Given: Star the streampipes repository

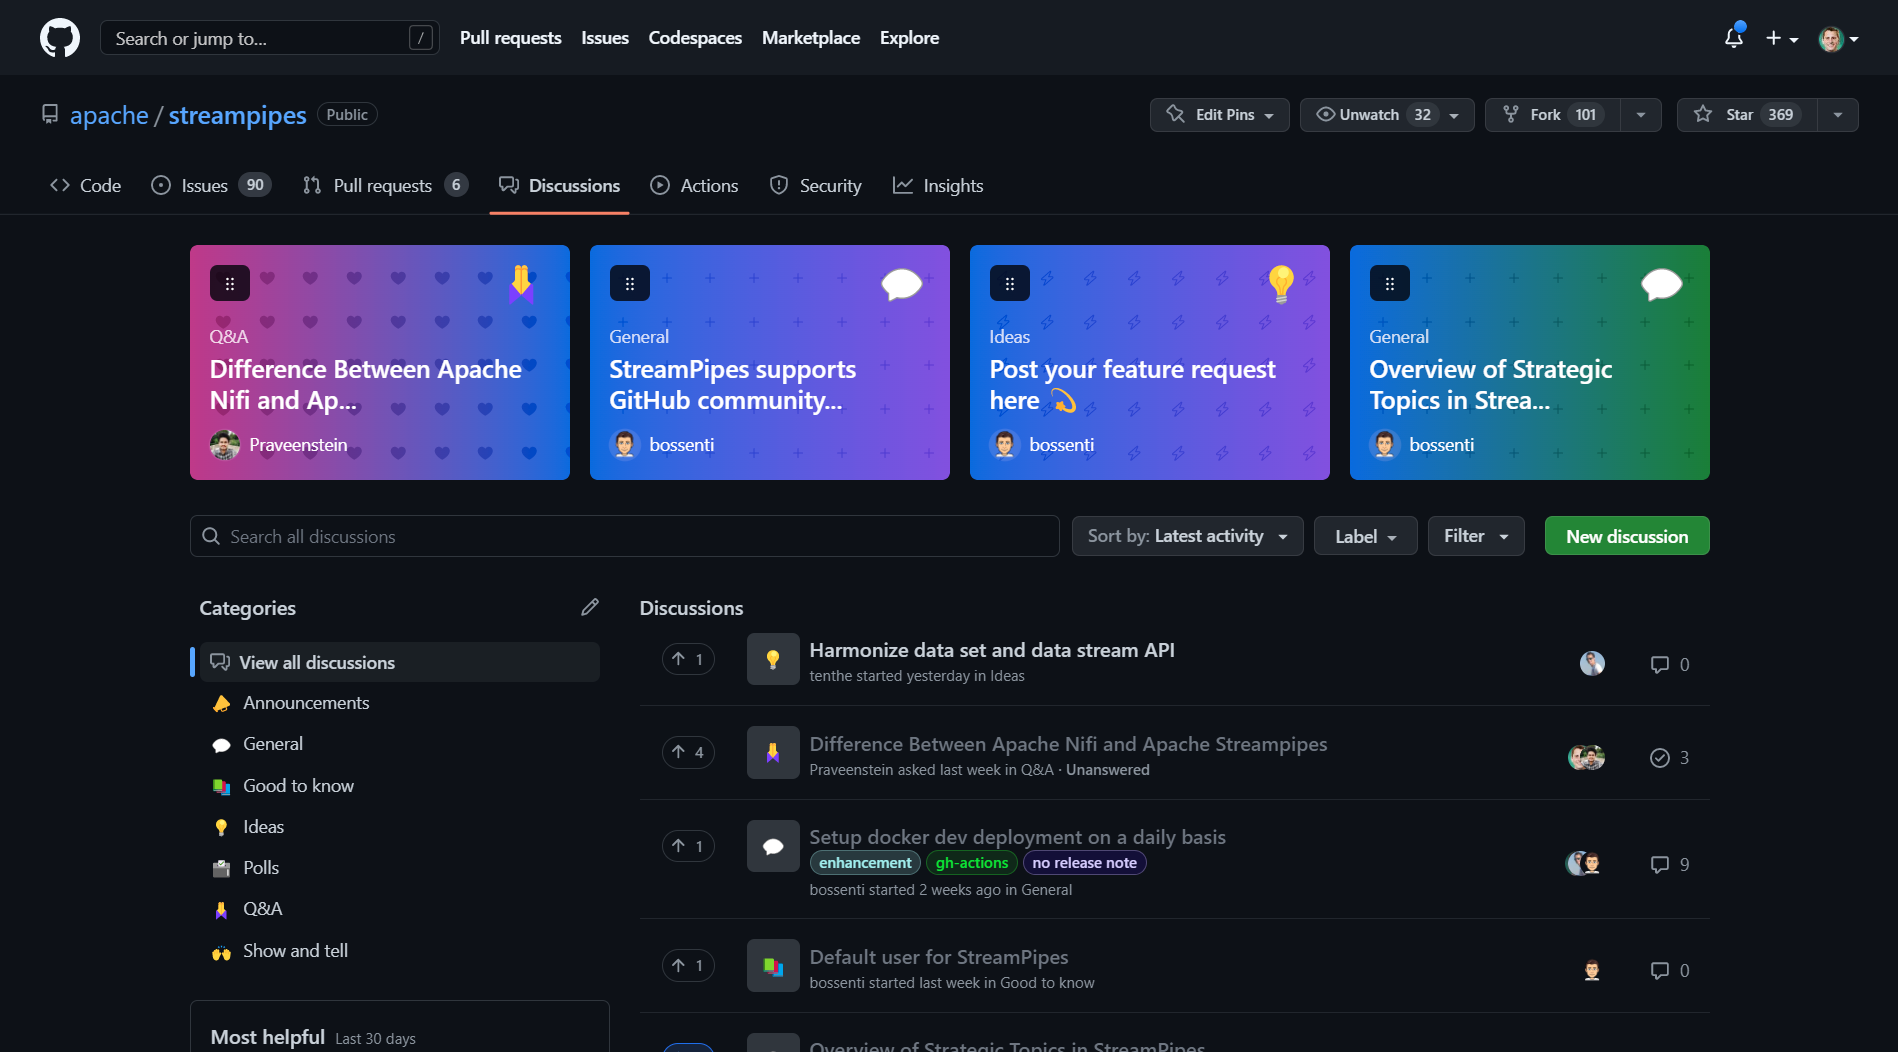Looking at the screenshot, I should [1747, 115].
